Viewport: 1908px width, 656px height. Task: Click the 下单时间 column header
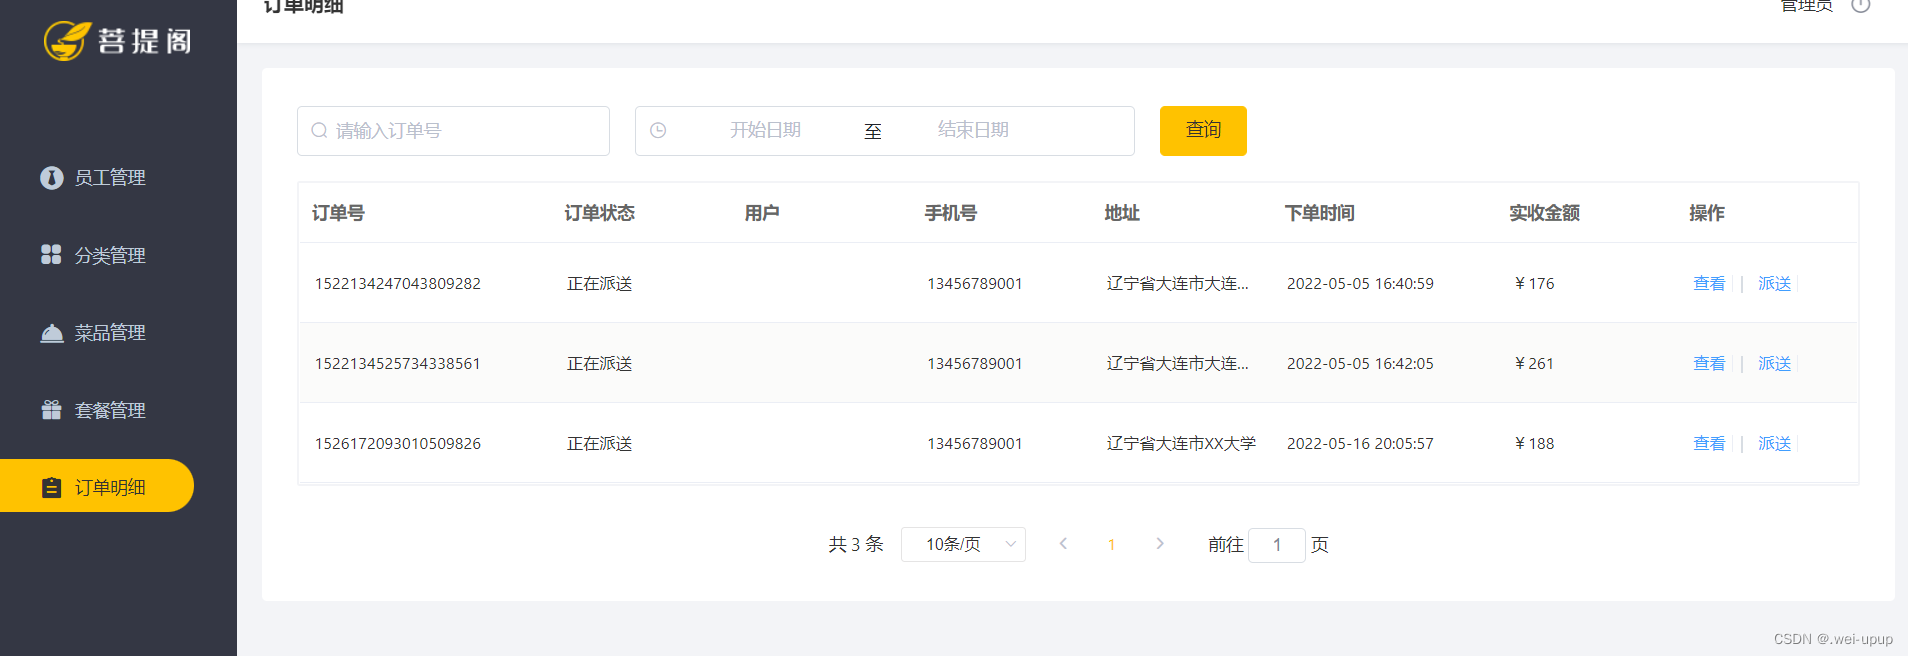[x=1319, y=213]
